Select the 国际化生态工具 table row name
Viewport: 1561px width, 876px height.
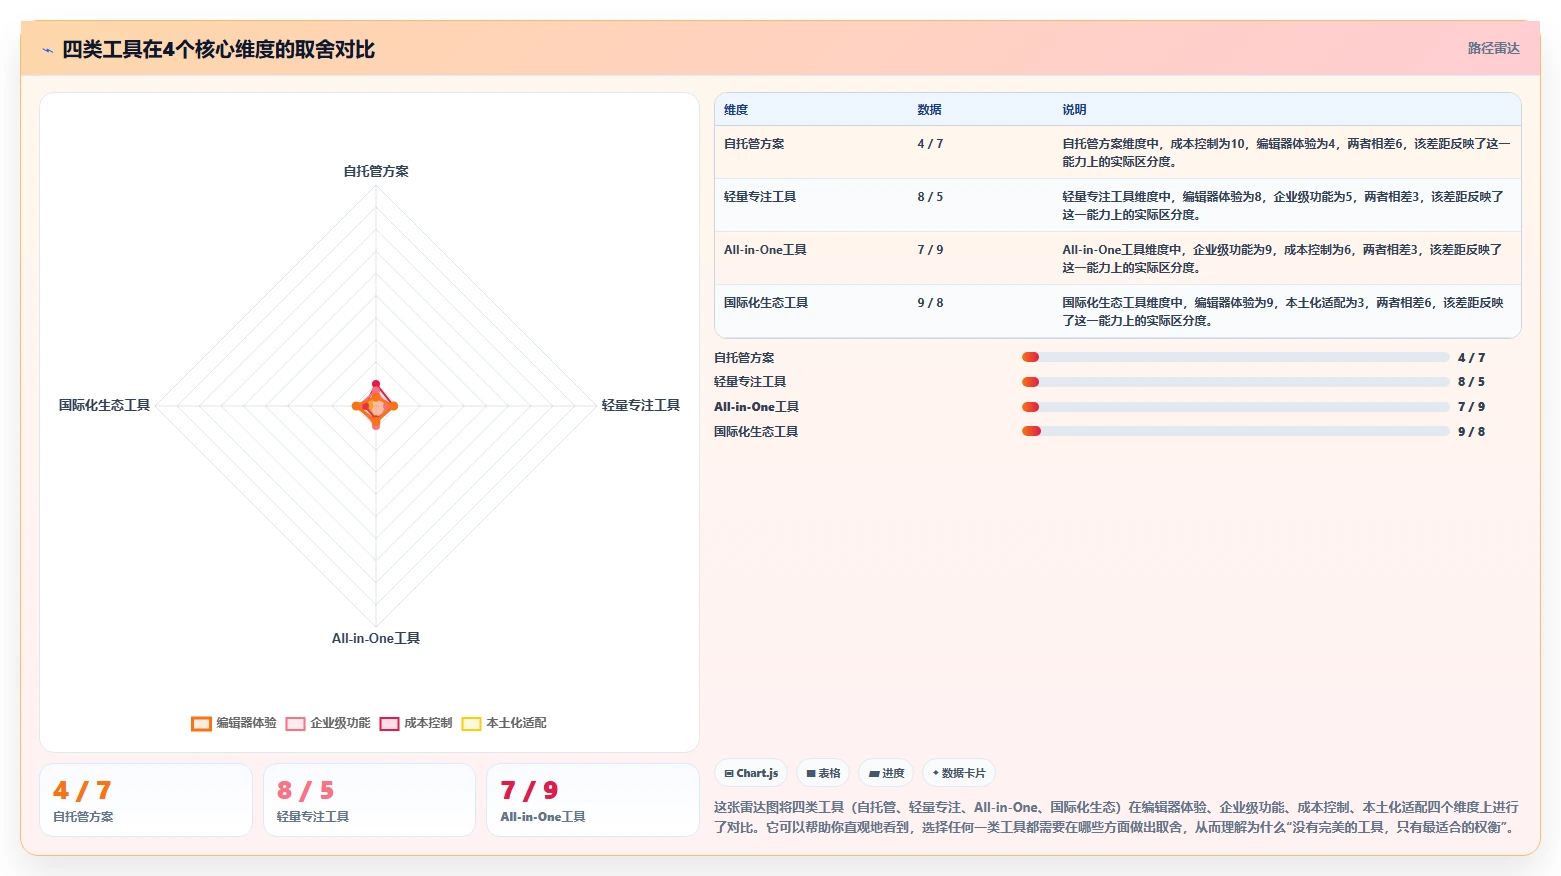766,303
